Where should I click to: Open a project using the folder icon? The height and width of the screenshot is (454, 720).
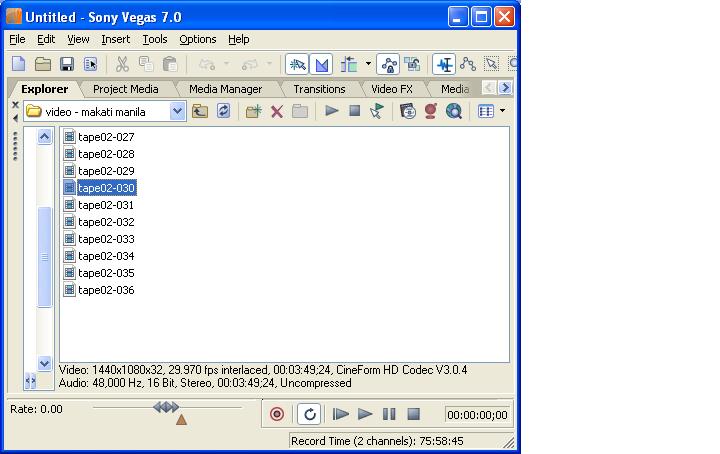click(43, 64)
